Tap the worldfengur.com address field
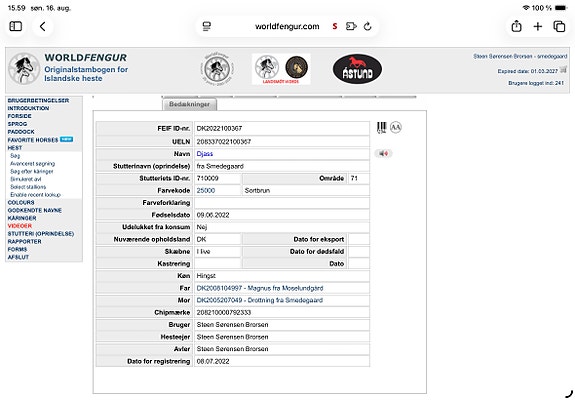Viewport: 575px width, 400px height. 287,26
